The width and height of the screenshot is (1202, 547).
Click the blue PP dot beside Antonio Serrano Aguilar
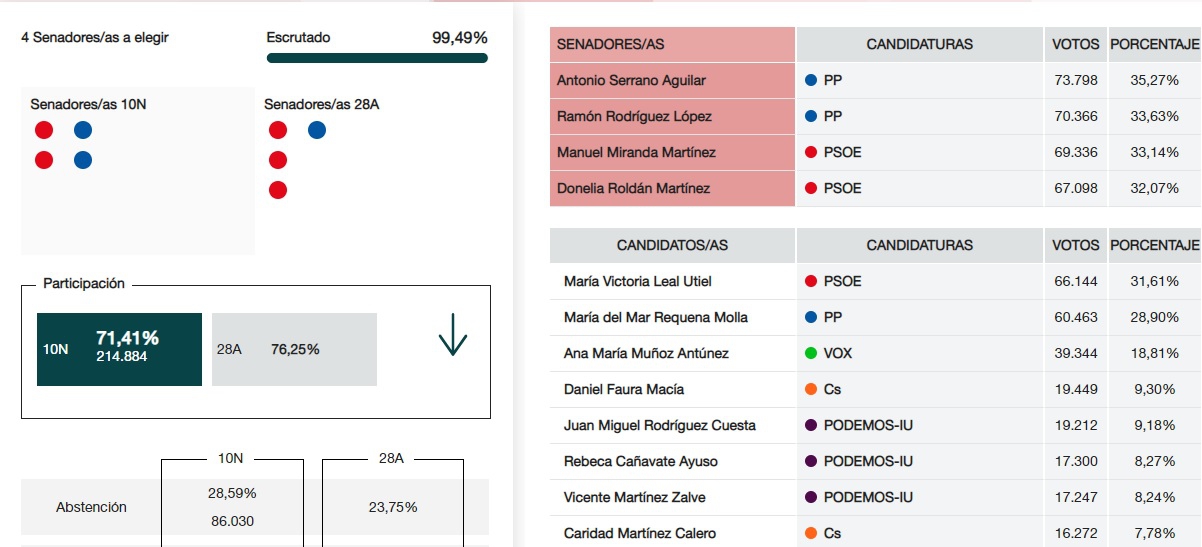click(811, 80)
